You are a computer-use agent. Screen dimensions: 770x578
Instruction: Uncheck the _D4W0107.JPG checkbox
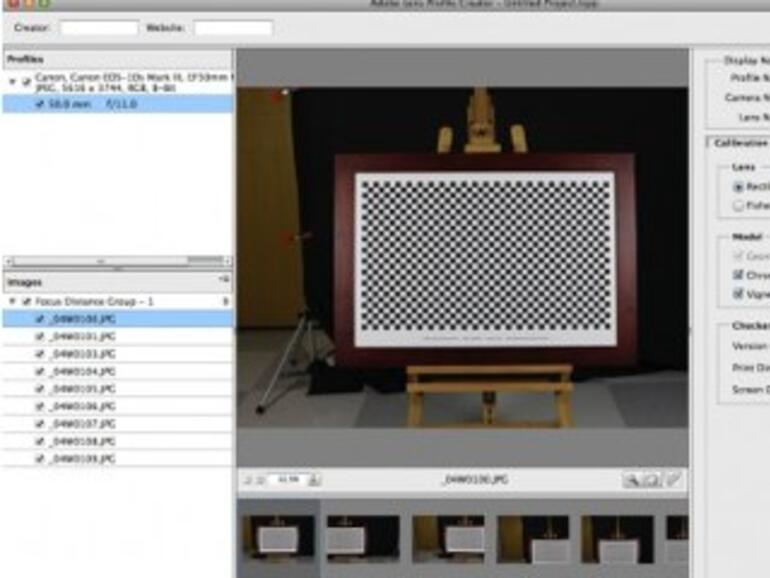tap(40, 424)
